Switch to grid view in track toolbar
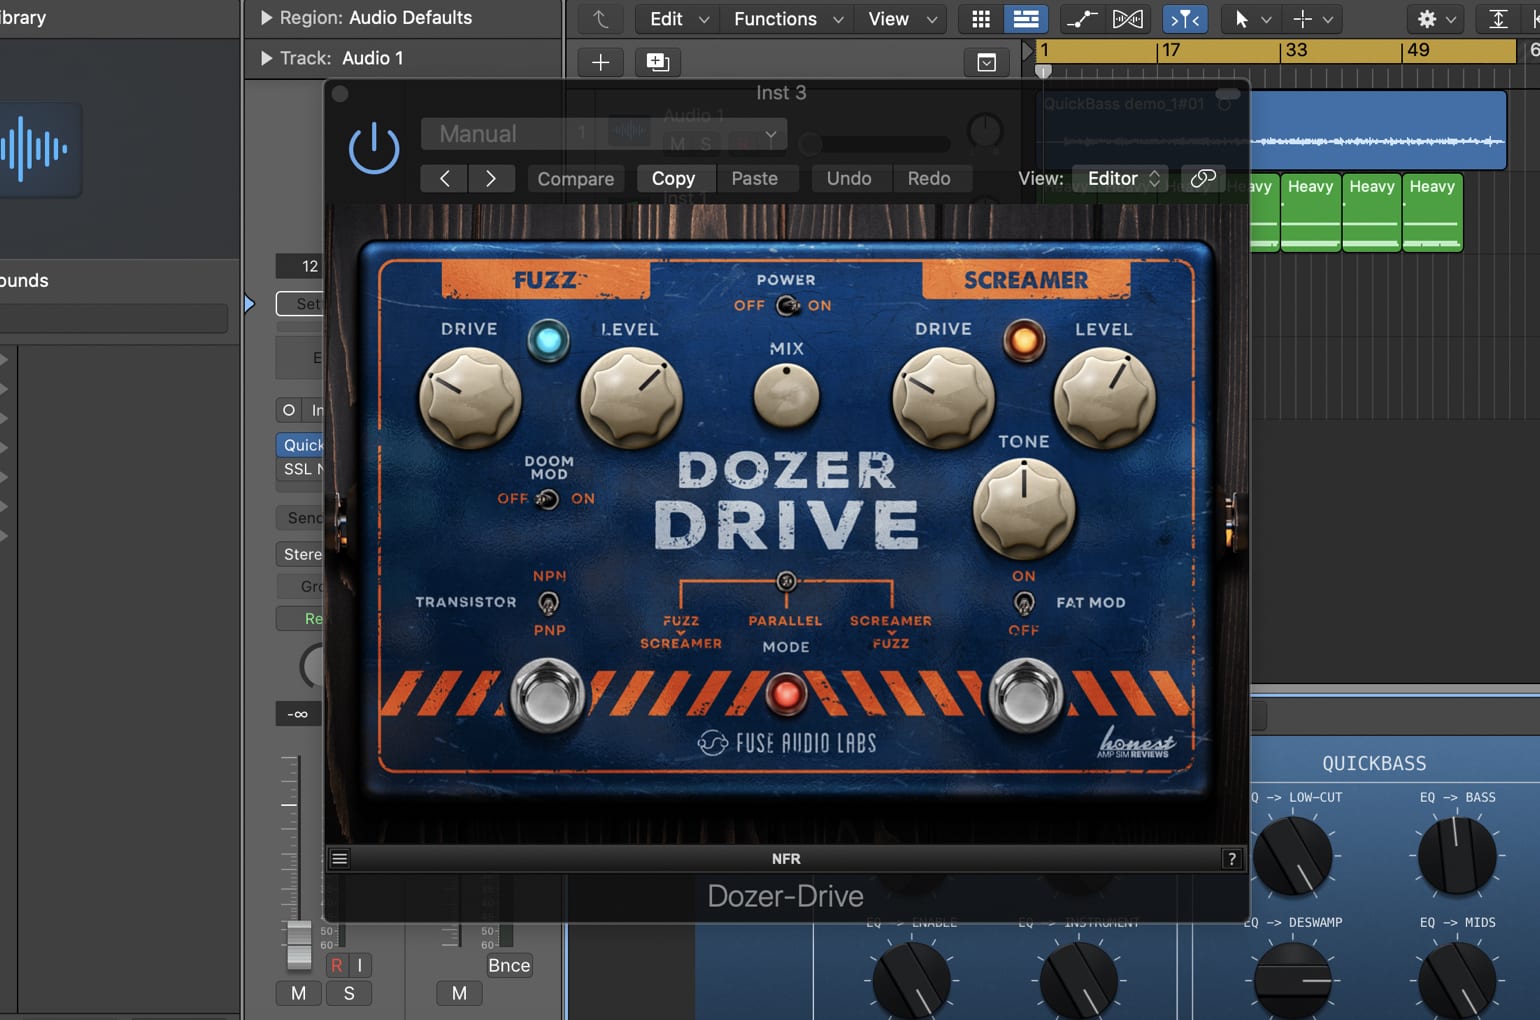 tap(981, 19)
